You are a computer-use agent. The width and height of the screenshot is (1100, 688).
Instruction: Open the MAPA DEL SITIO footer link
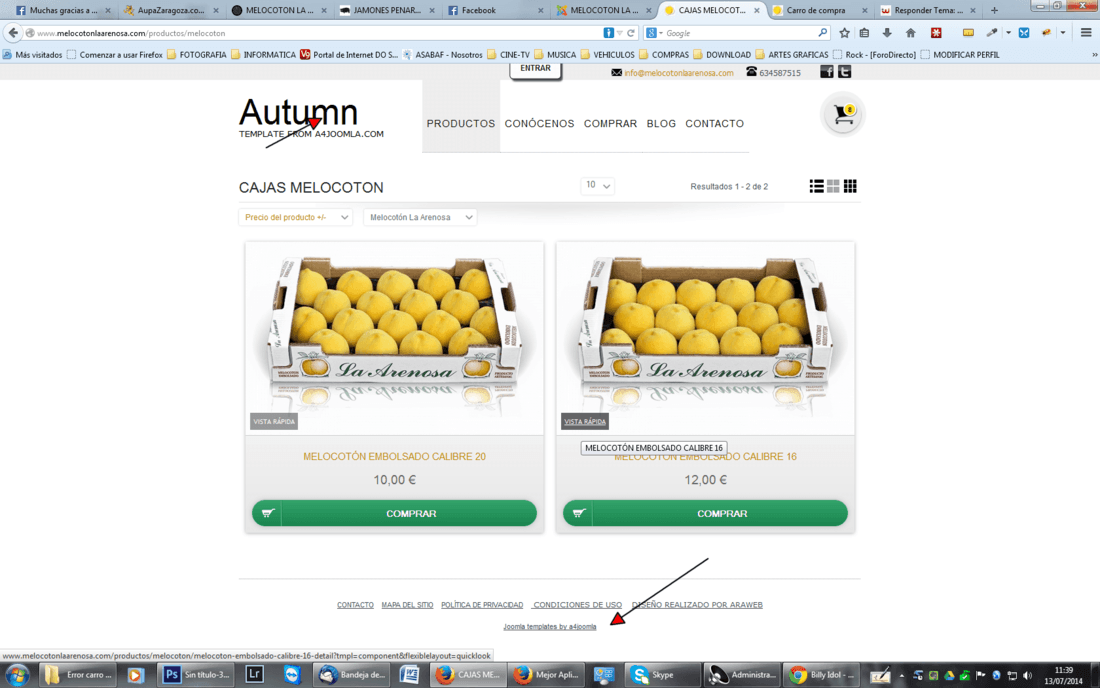click(407, 605)
